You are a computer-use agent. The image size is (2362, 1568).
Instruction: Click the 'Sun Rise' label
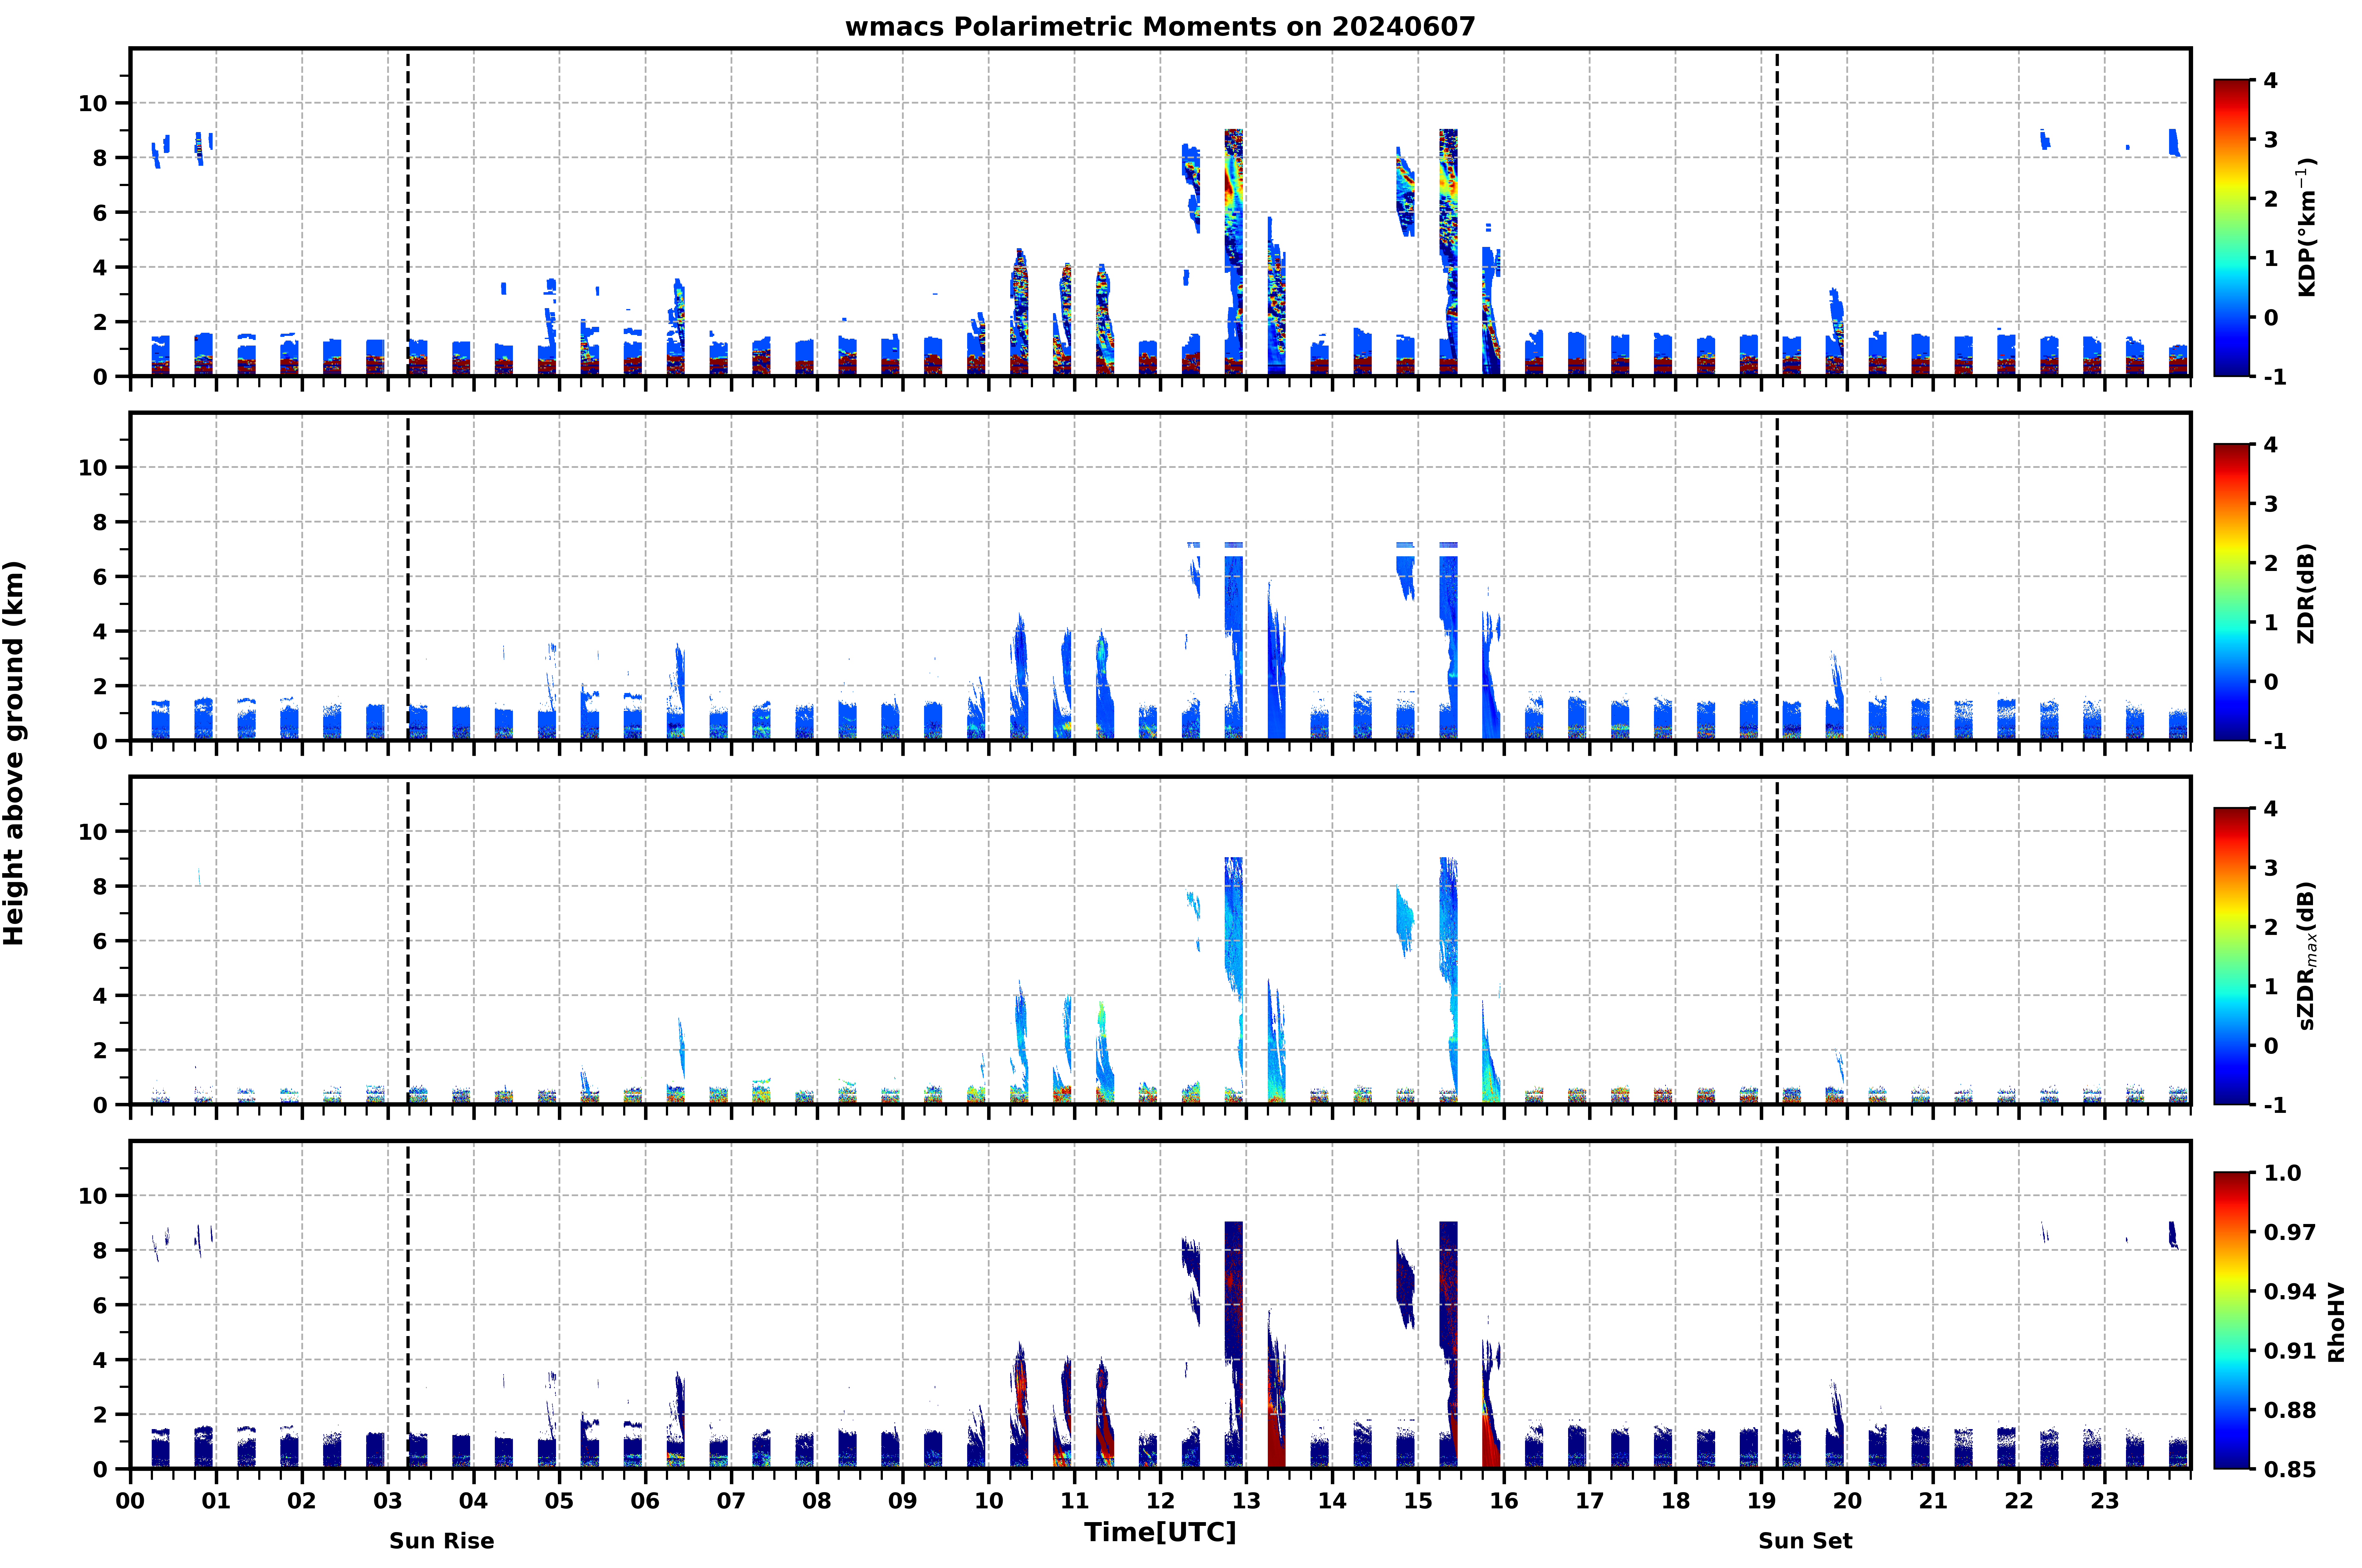pos(441,1541)
